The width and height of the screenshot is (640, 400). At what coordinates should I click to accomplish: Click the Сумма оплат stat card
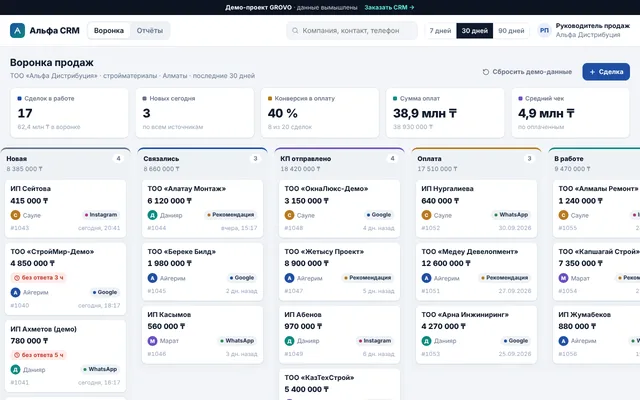coord(445,113)
